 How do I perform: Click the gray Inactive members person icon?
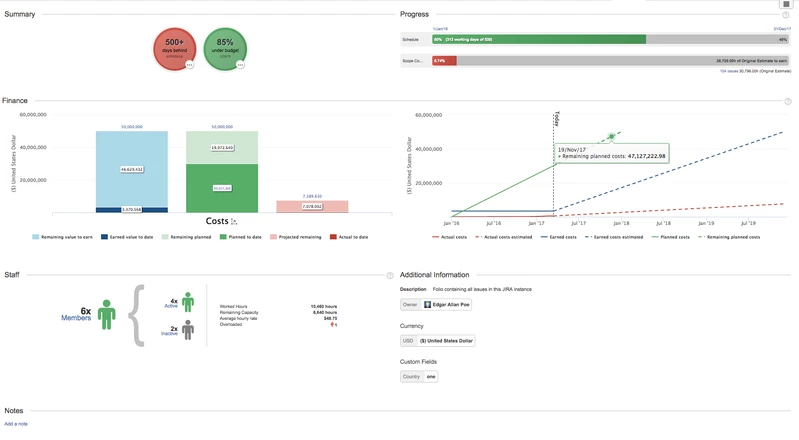pos(187,331)
